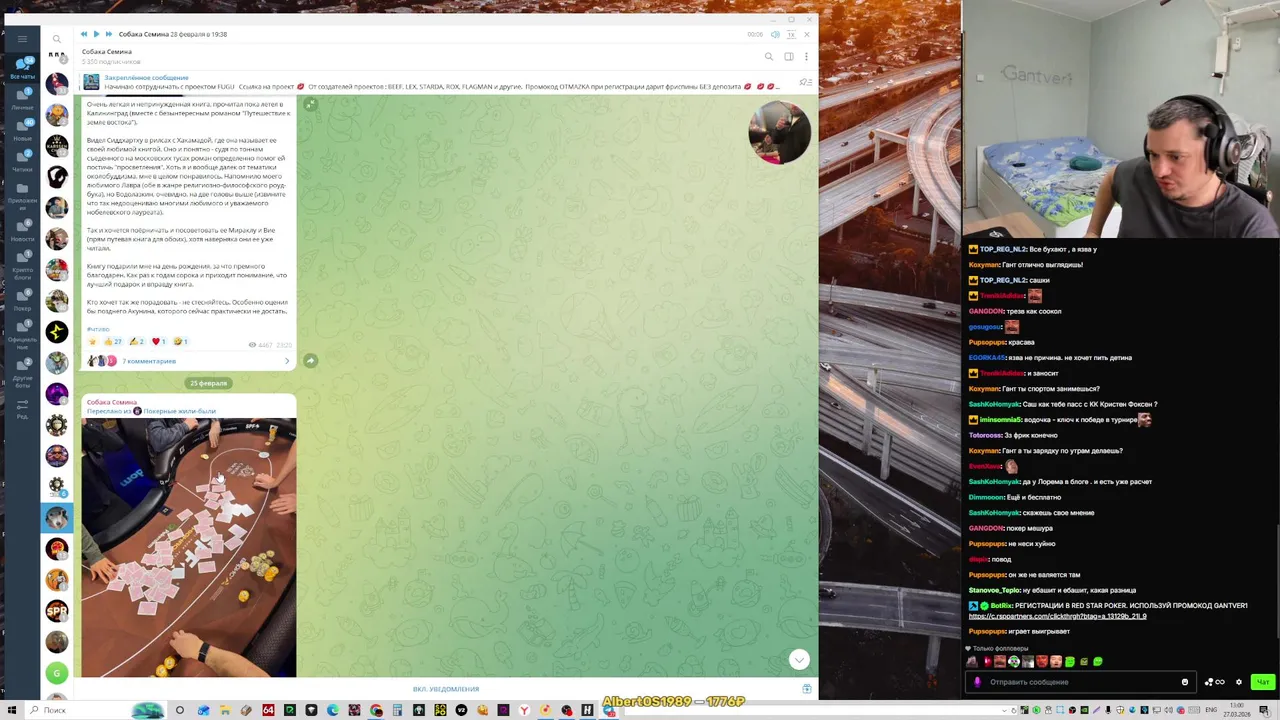Focus the 'Отправить сообщение' chat input

(x=1080, y=682)
